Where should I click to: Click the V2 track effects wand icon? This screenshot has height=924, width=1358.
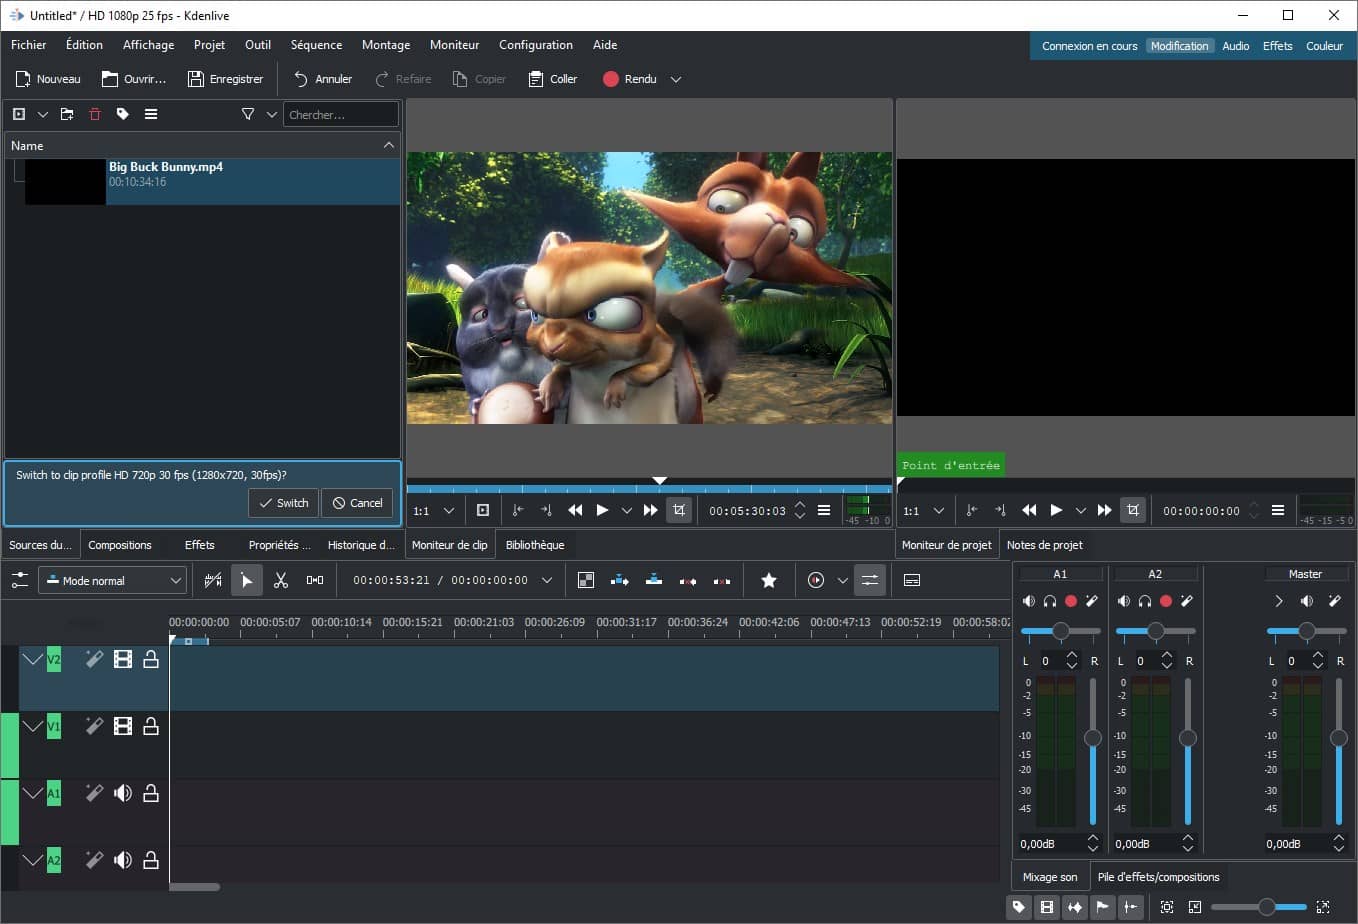(94, 659)
